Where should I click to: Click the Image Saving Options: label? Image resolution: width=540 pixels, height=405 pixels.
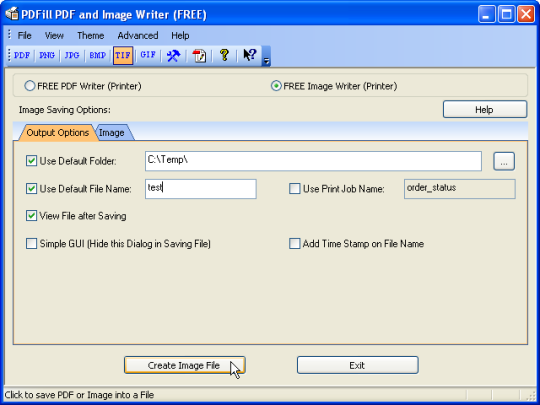pyautogui.click(x=65, y=110)
